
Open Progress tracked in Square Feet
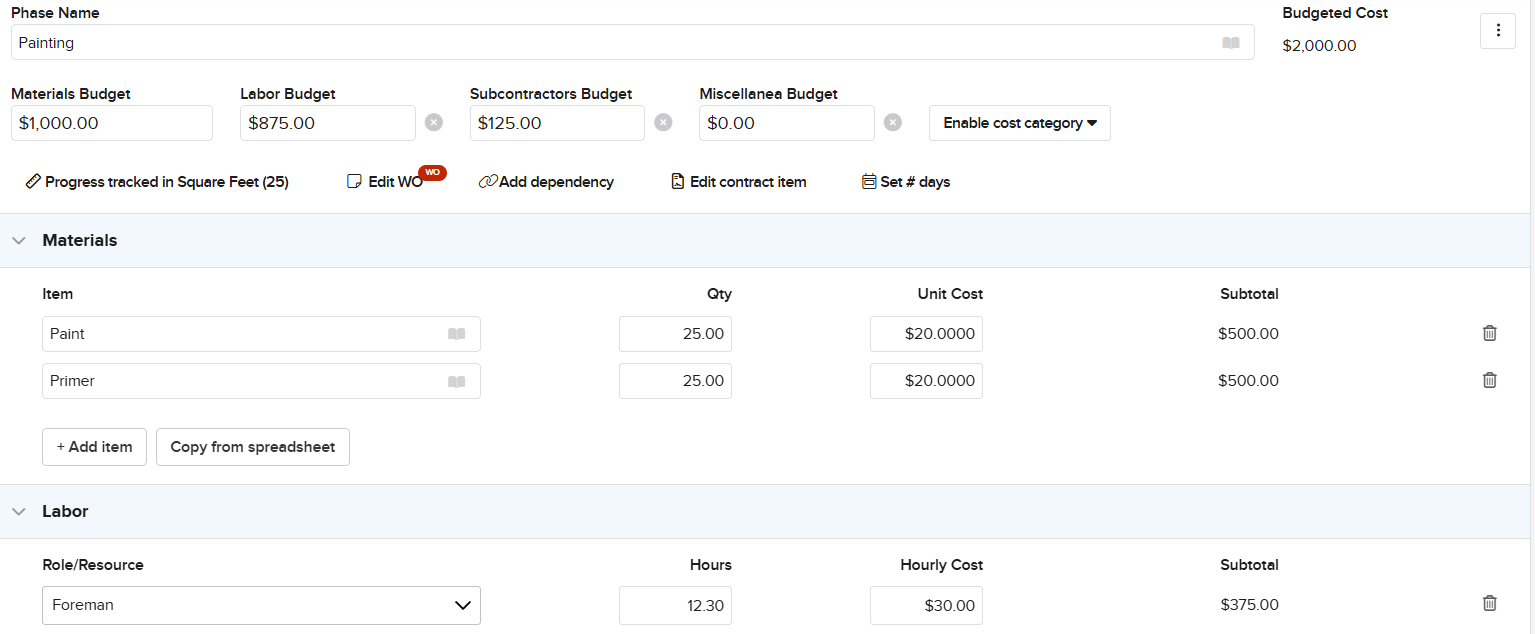click(157, 182)
